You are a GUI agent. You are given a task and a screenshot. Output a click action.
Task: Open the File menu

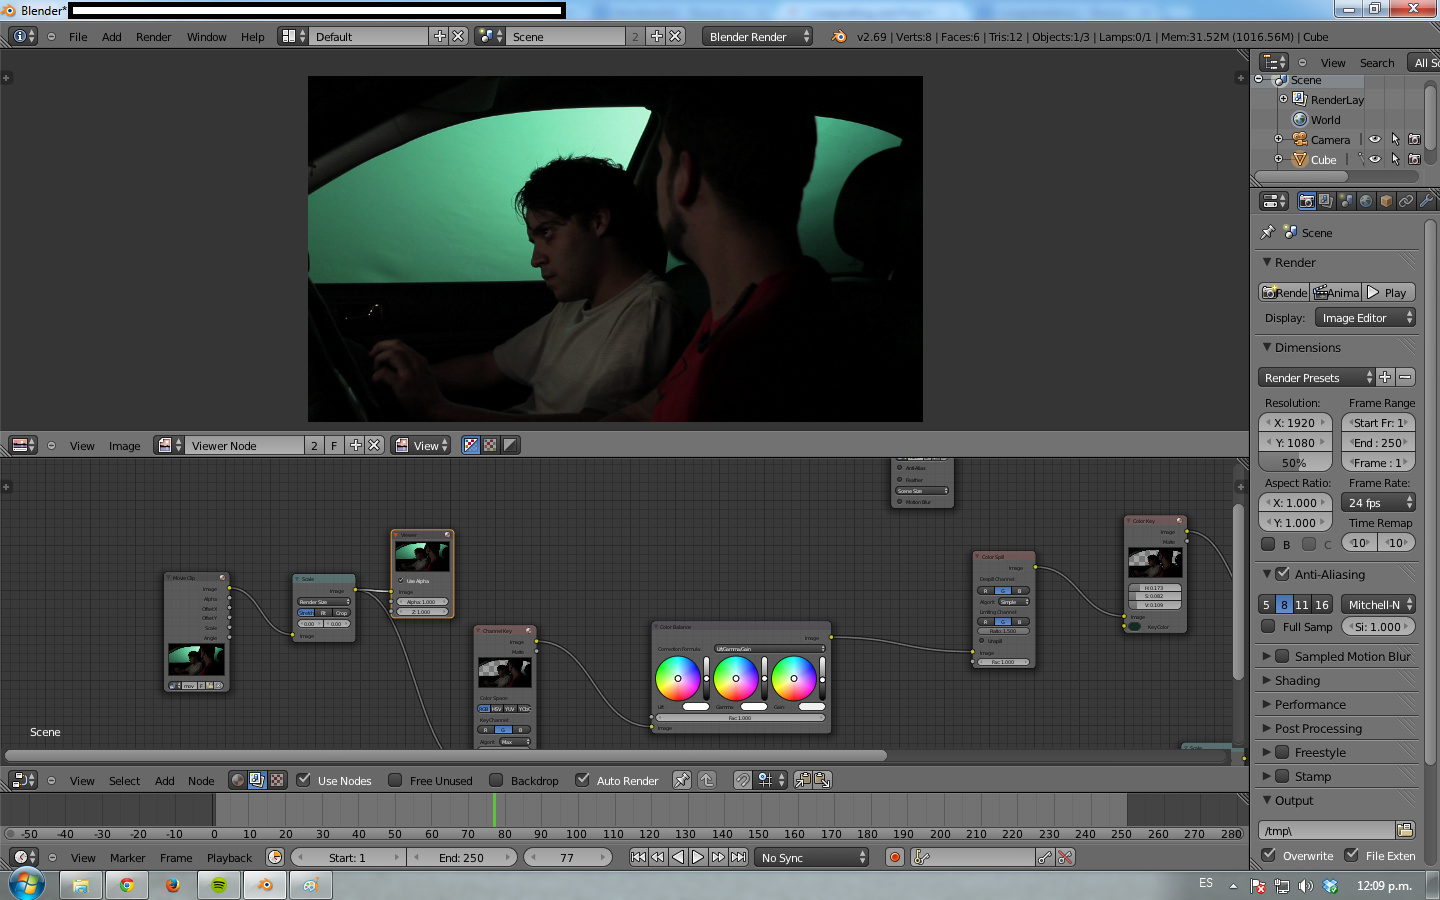point(78,37)
